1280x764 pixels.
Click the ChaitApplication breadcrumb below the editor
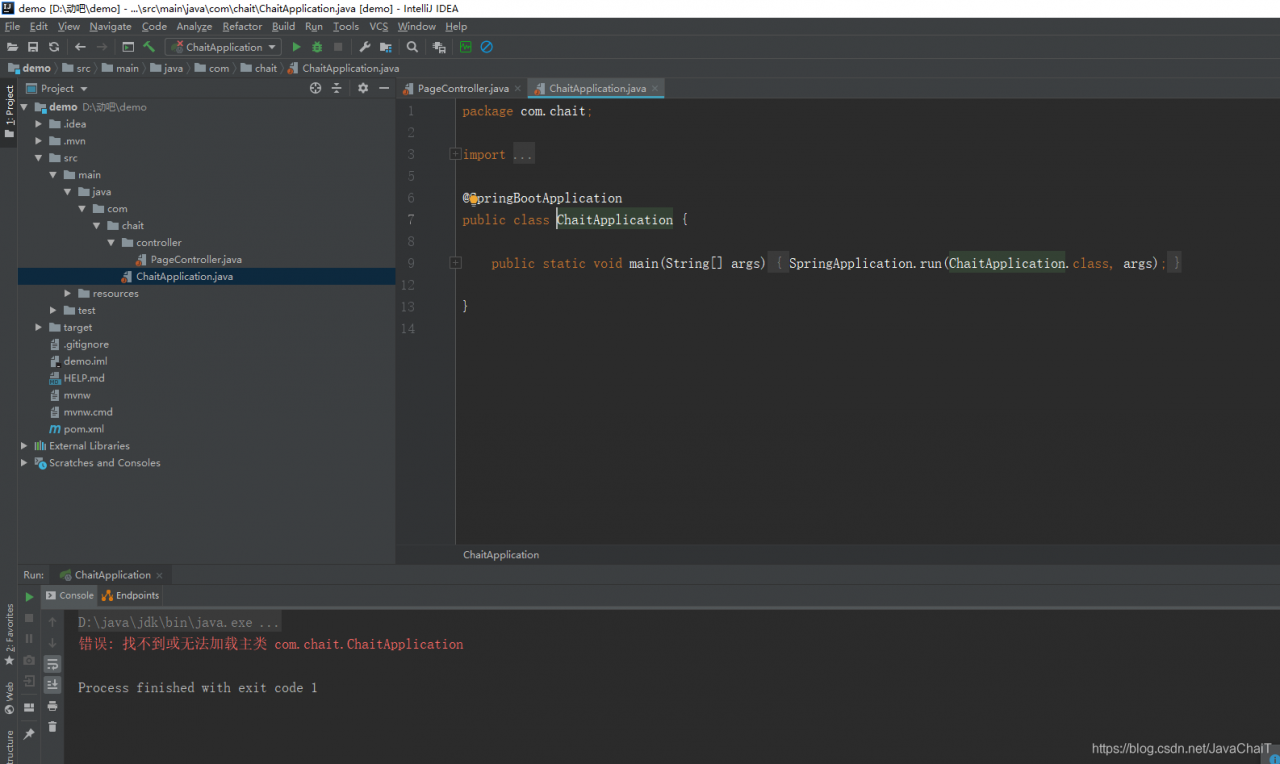501,554
